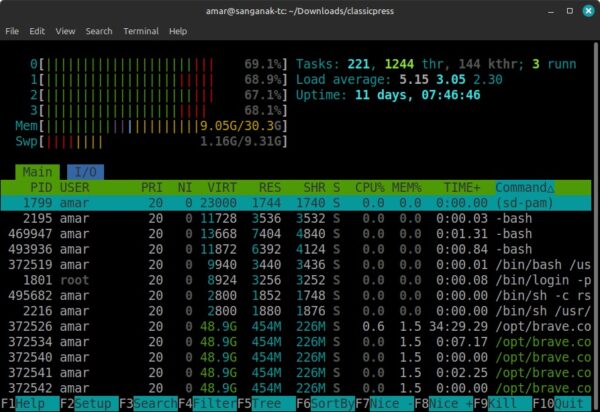Click the 34:29.29 TIME+ value

click(x=458, y=327)
